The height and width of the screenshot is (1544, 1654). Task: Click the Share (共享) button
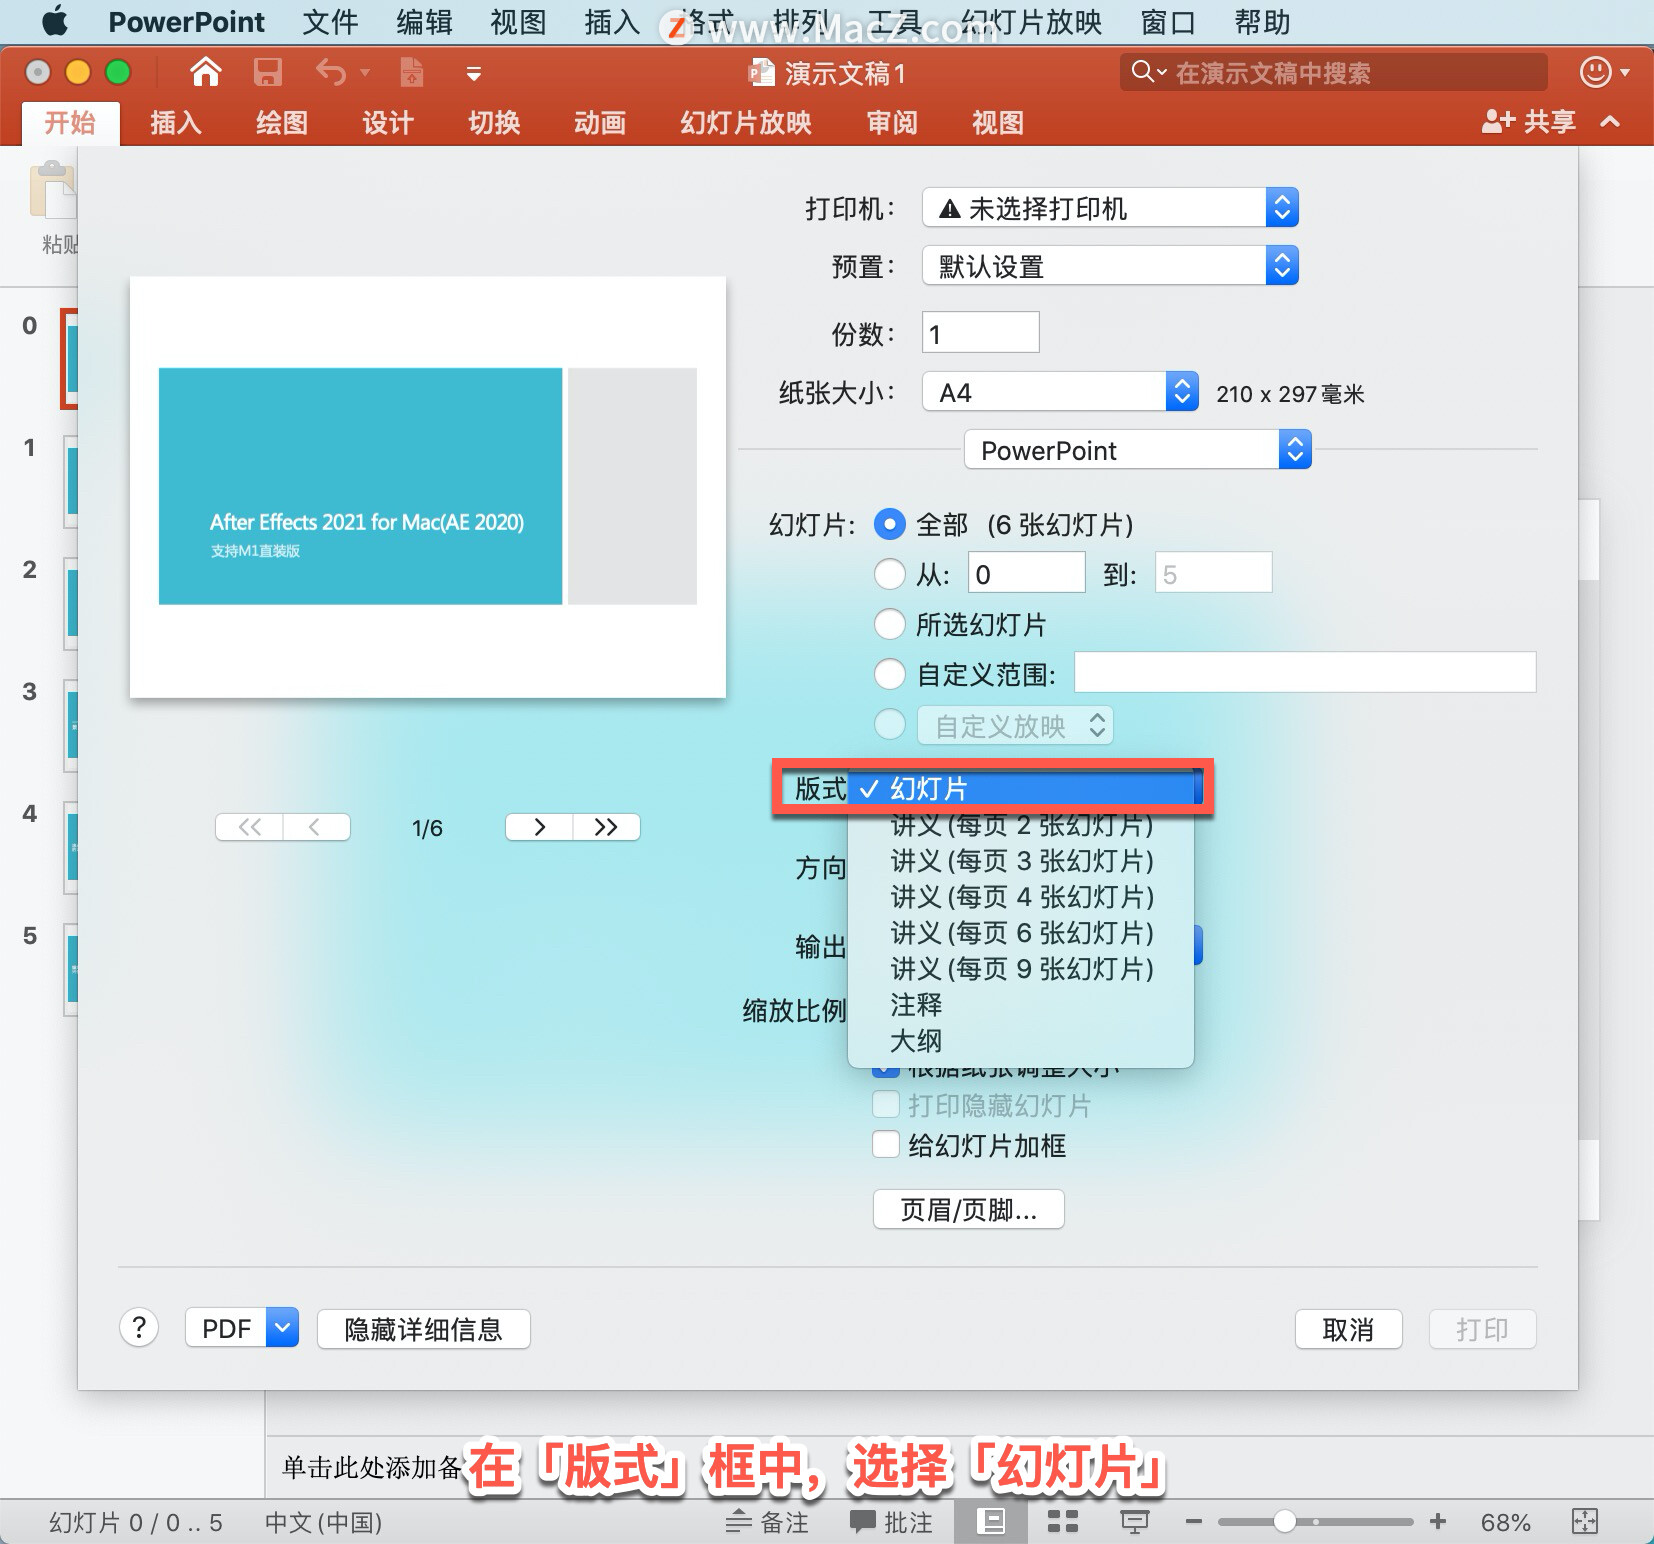[x=1529, y=122]
